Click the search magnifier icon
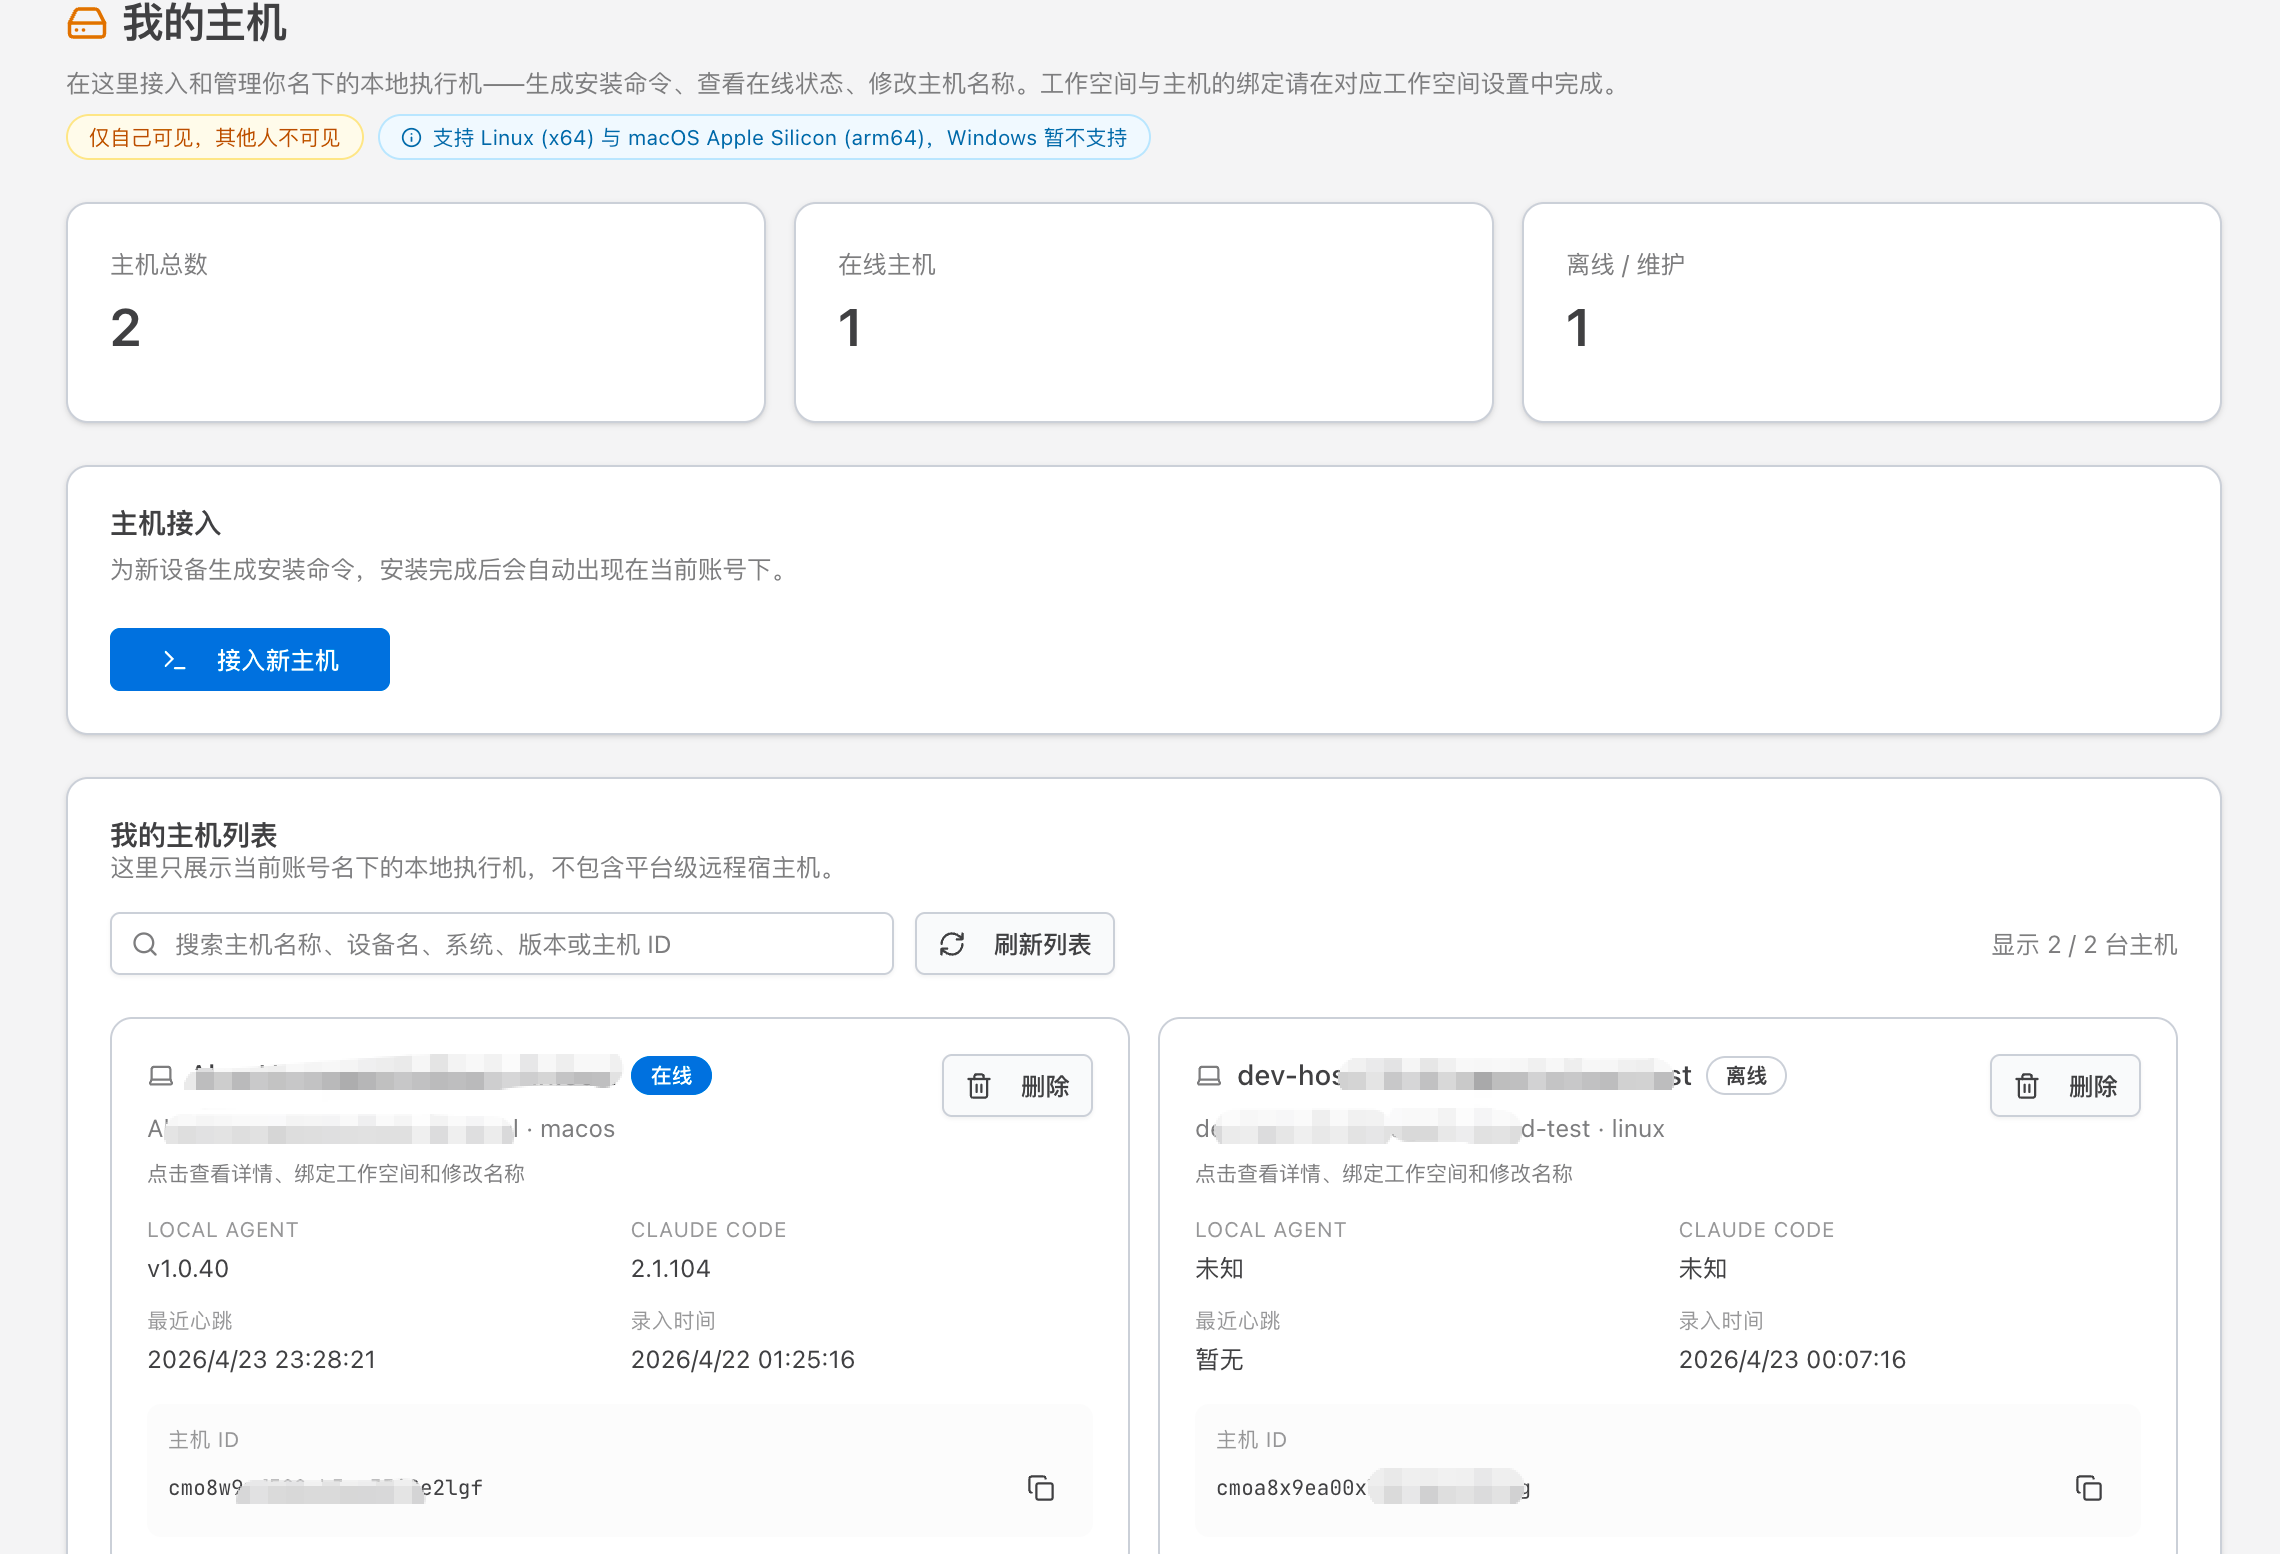The image size is (2280, 1554). point(145,944)
